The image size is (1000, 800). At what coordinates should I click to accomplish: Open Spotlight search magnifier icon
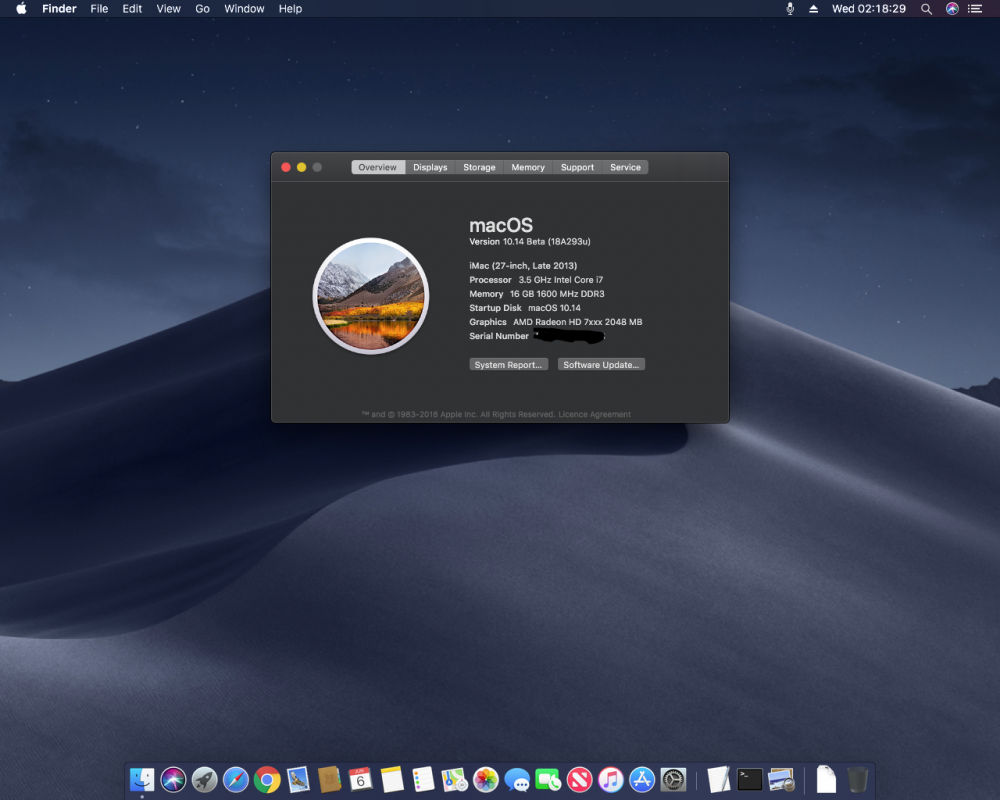pos(926,8)
